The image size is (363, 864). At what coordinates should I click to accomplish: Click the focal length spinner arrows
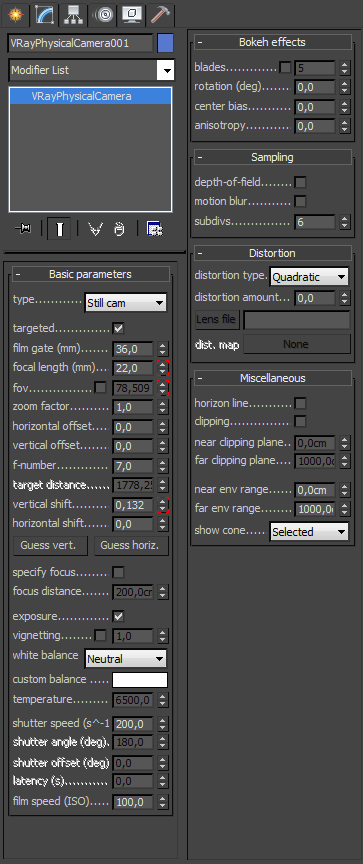point(162,368)
